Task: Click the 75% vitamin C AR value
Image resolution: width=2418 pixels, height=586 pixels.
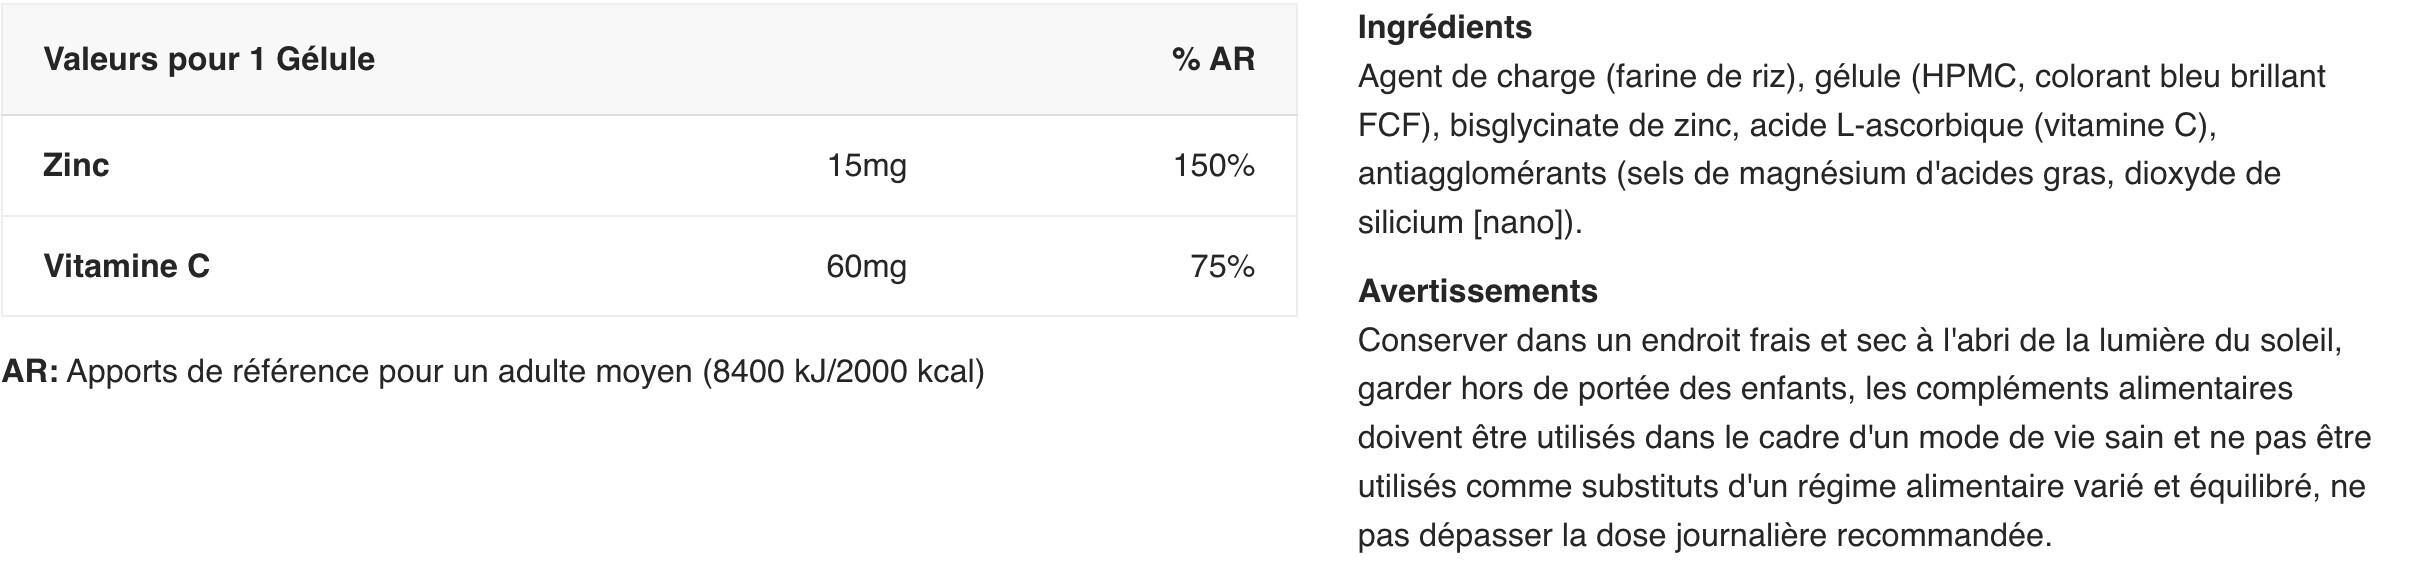Action: (1222, 267)
